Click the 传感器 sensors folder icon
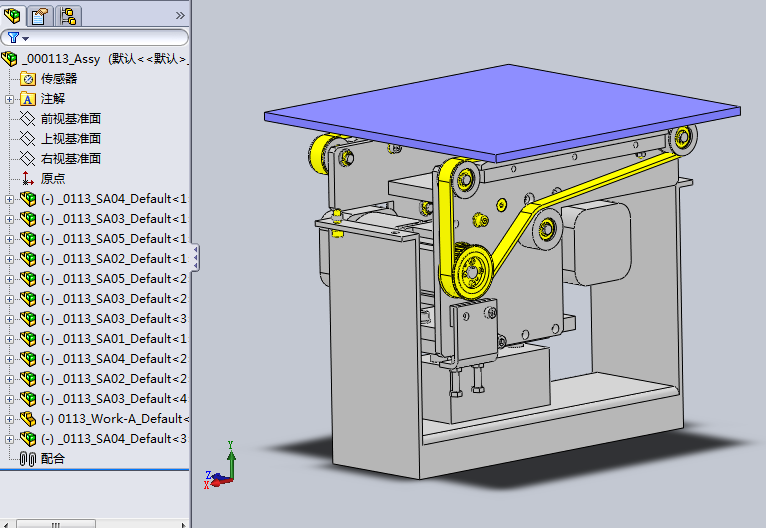766x528 pixels. [28, 78]
